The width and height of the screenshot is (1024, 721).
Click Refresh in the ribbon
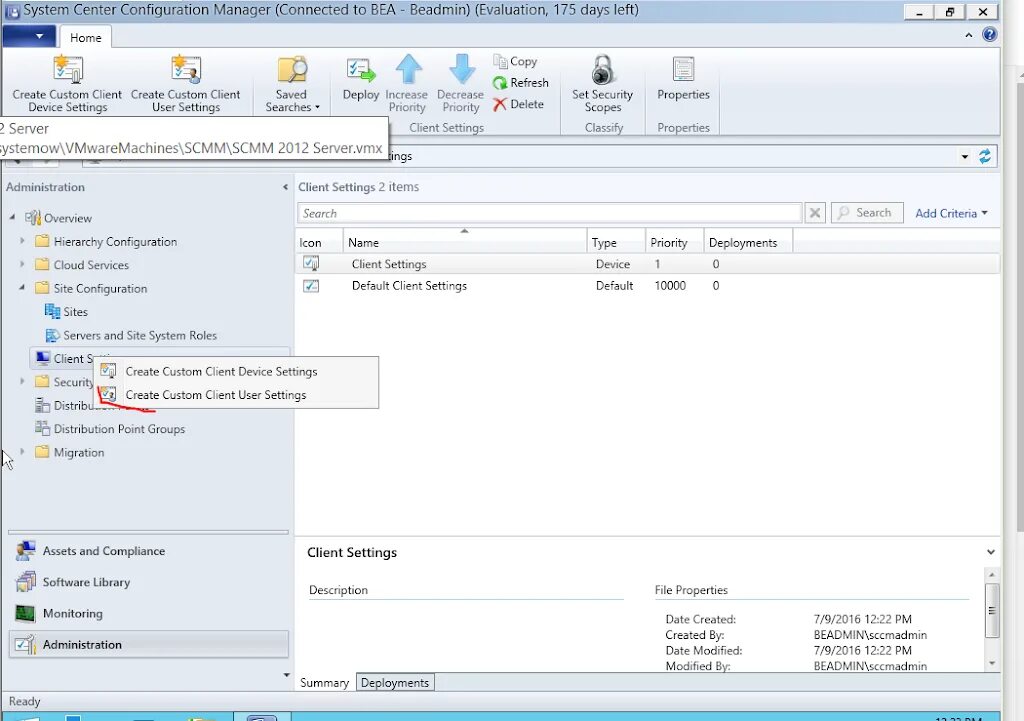click(520, 83)
